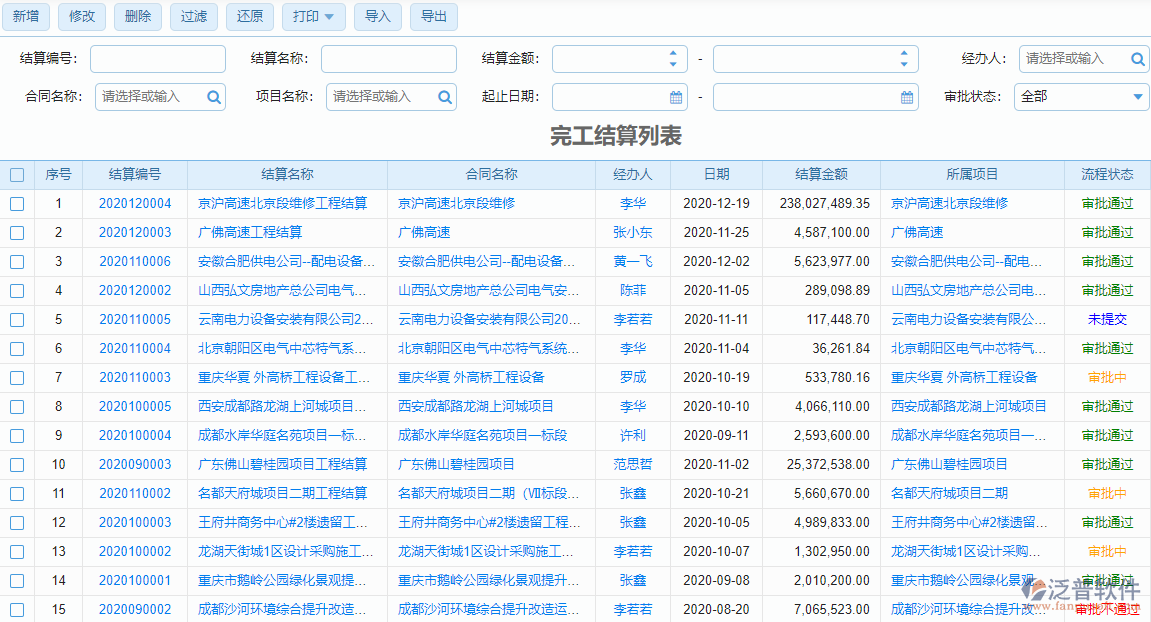Open the 审批状态 dropdown showing 全部
The height and width of the screenshot is (622, 1151).
point(1082,98)
